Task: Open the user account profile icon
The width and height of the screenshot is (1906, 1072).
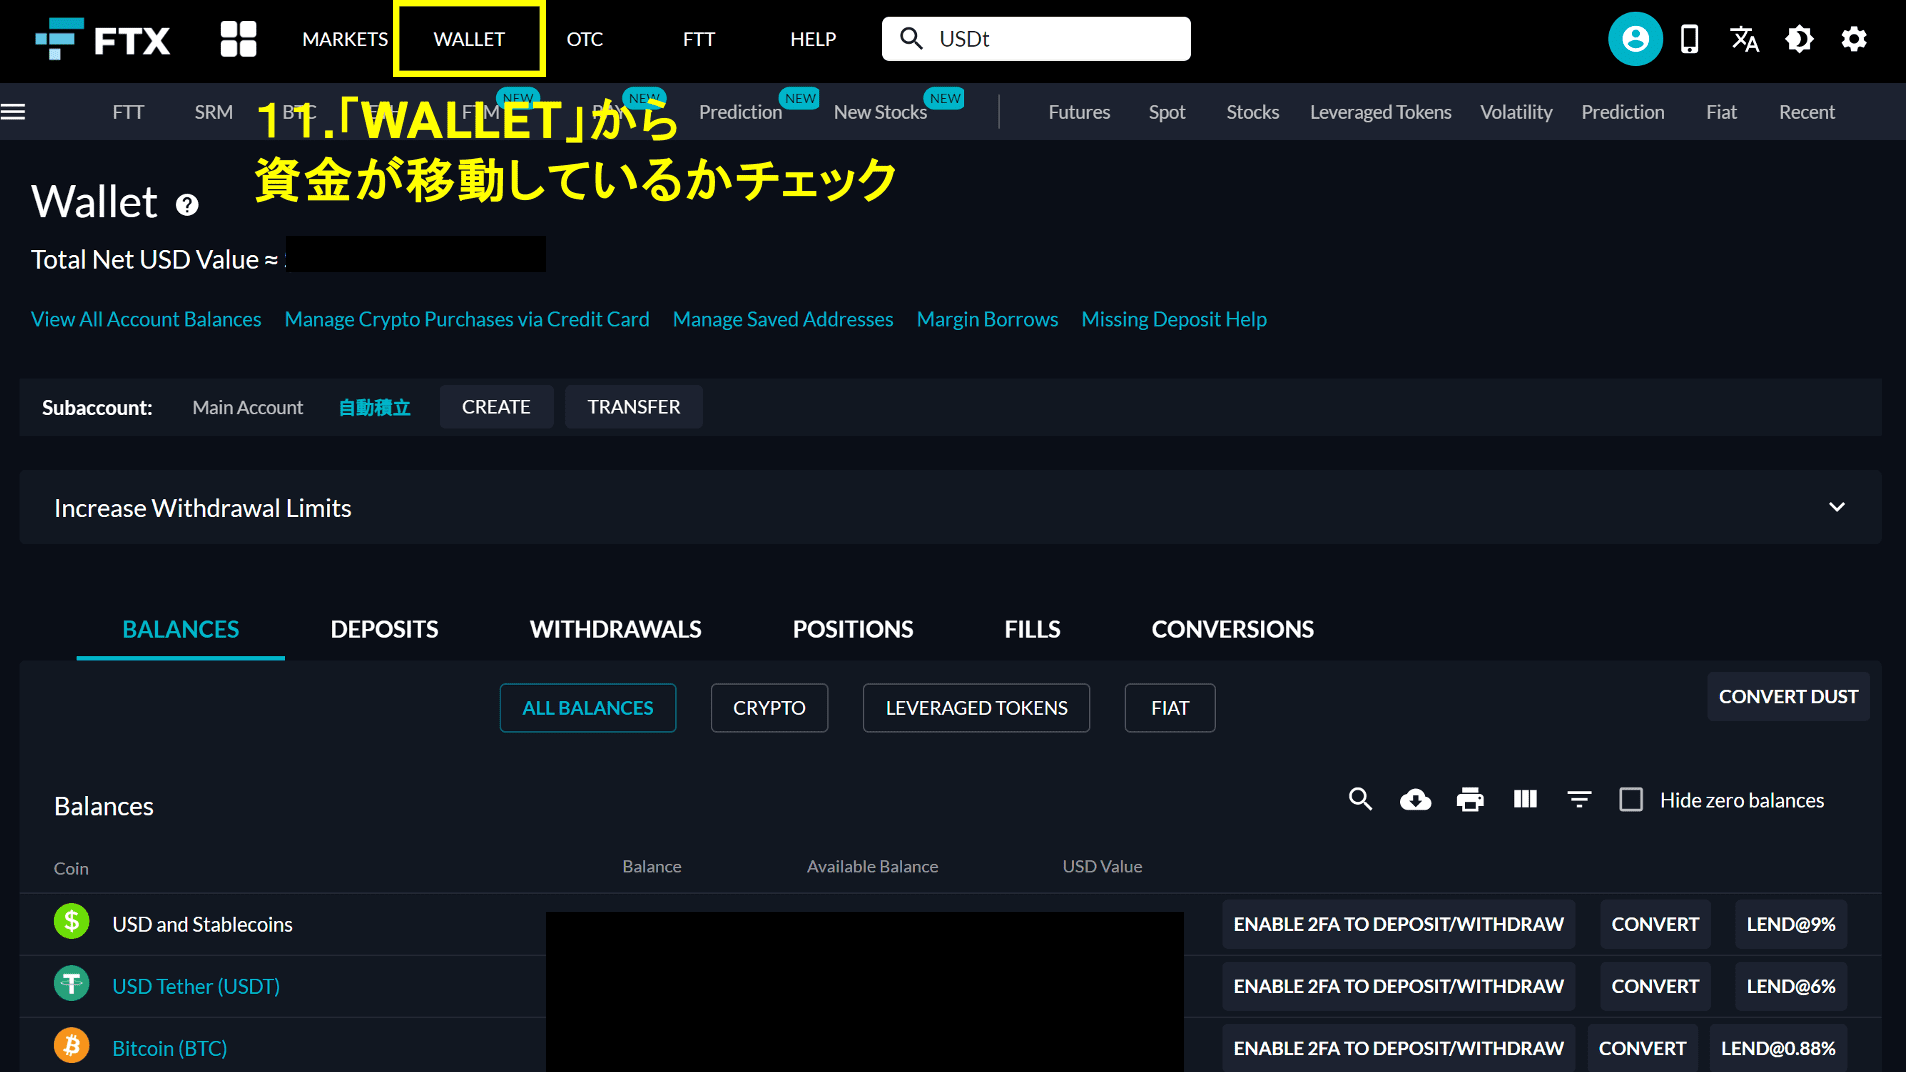Action: (1635, 39)
